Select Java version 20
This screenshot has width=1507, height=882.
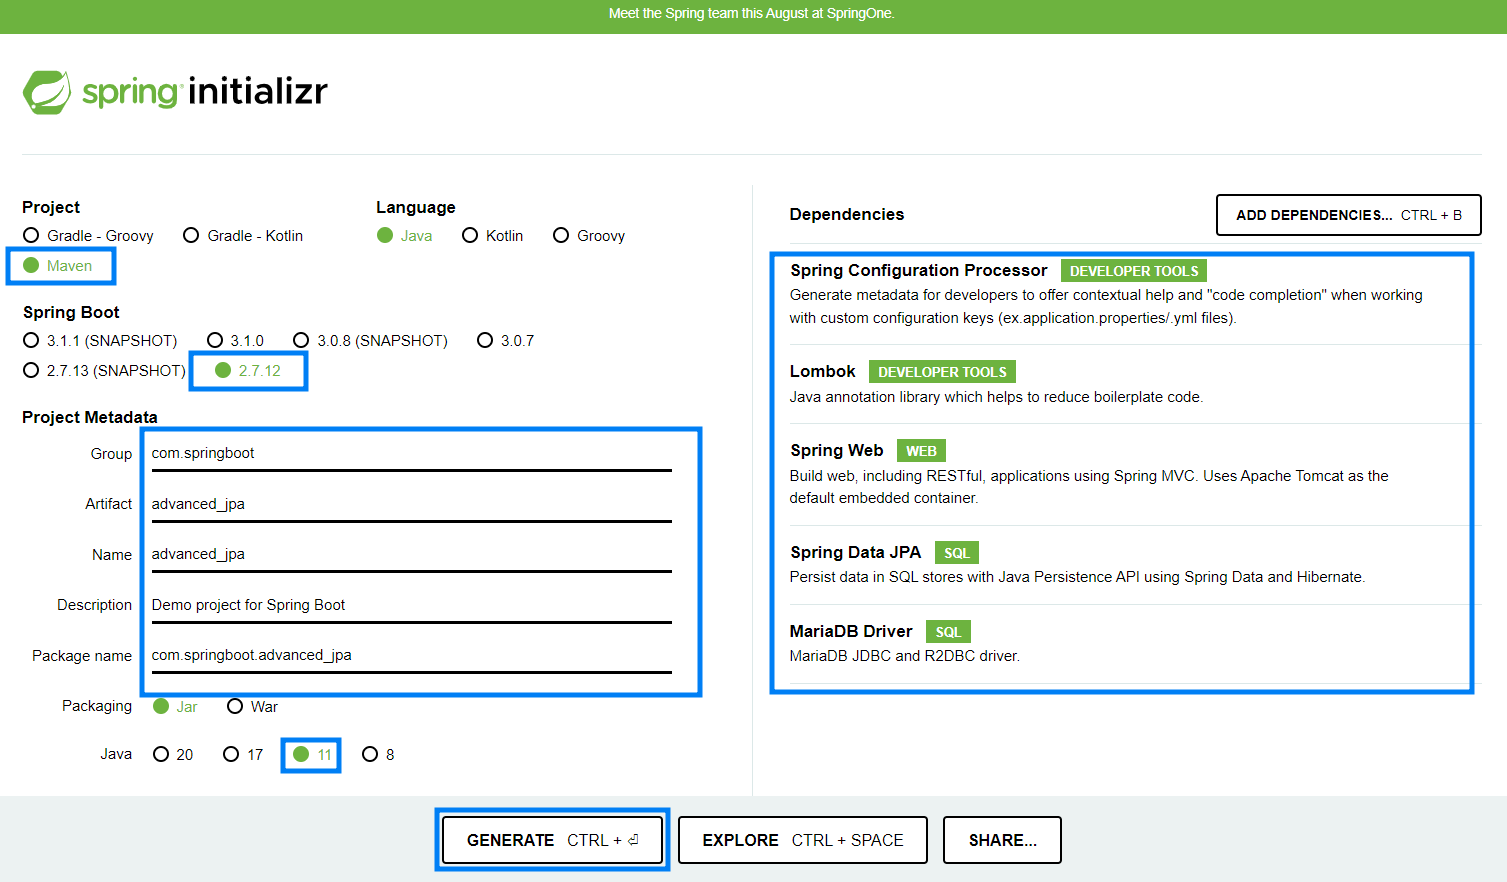point(173,755)
